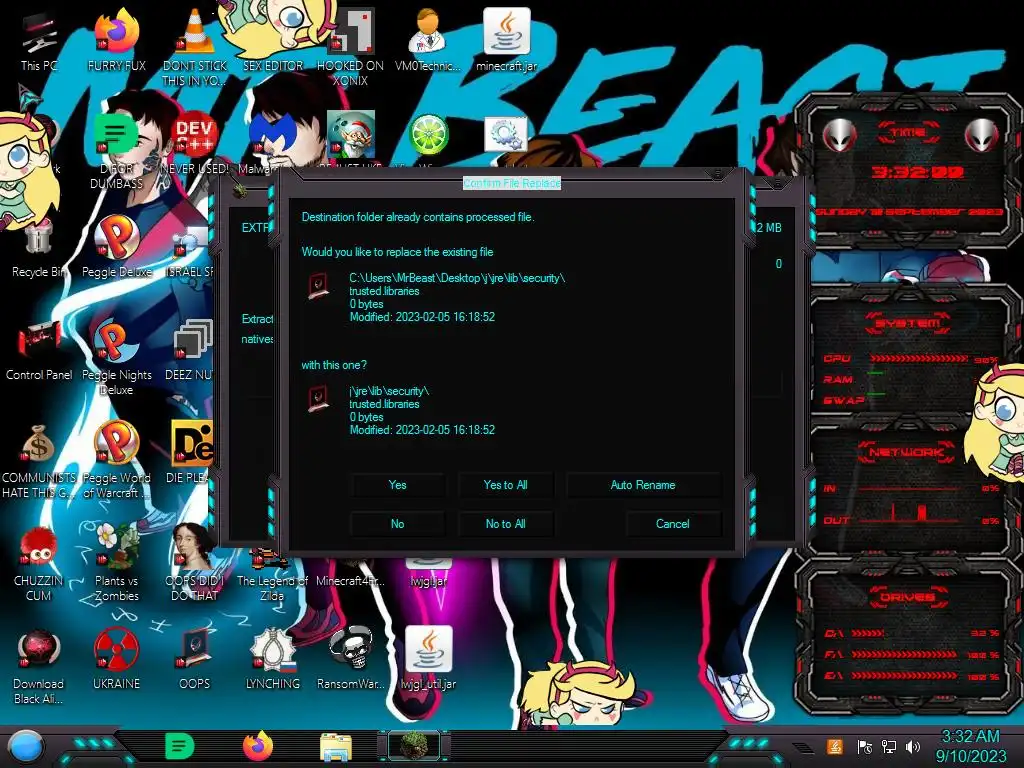This screenshot has width=1024, height=768.
Task: Open green notes app in taskbar
Action: pyautogui.click(x=179, y=746)
